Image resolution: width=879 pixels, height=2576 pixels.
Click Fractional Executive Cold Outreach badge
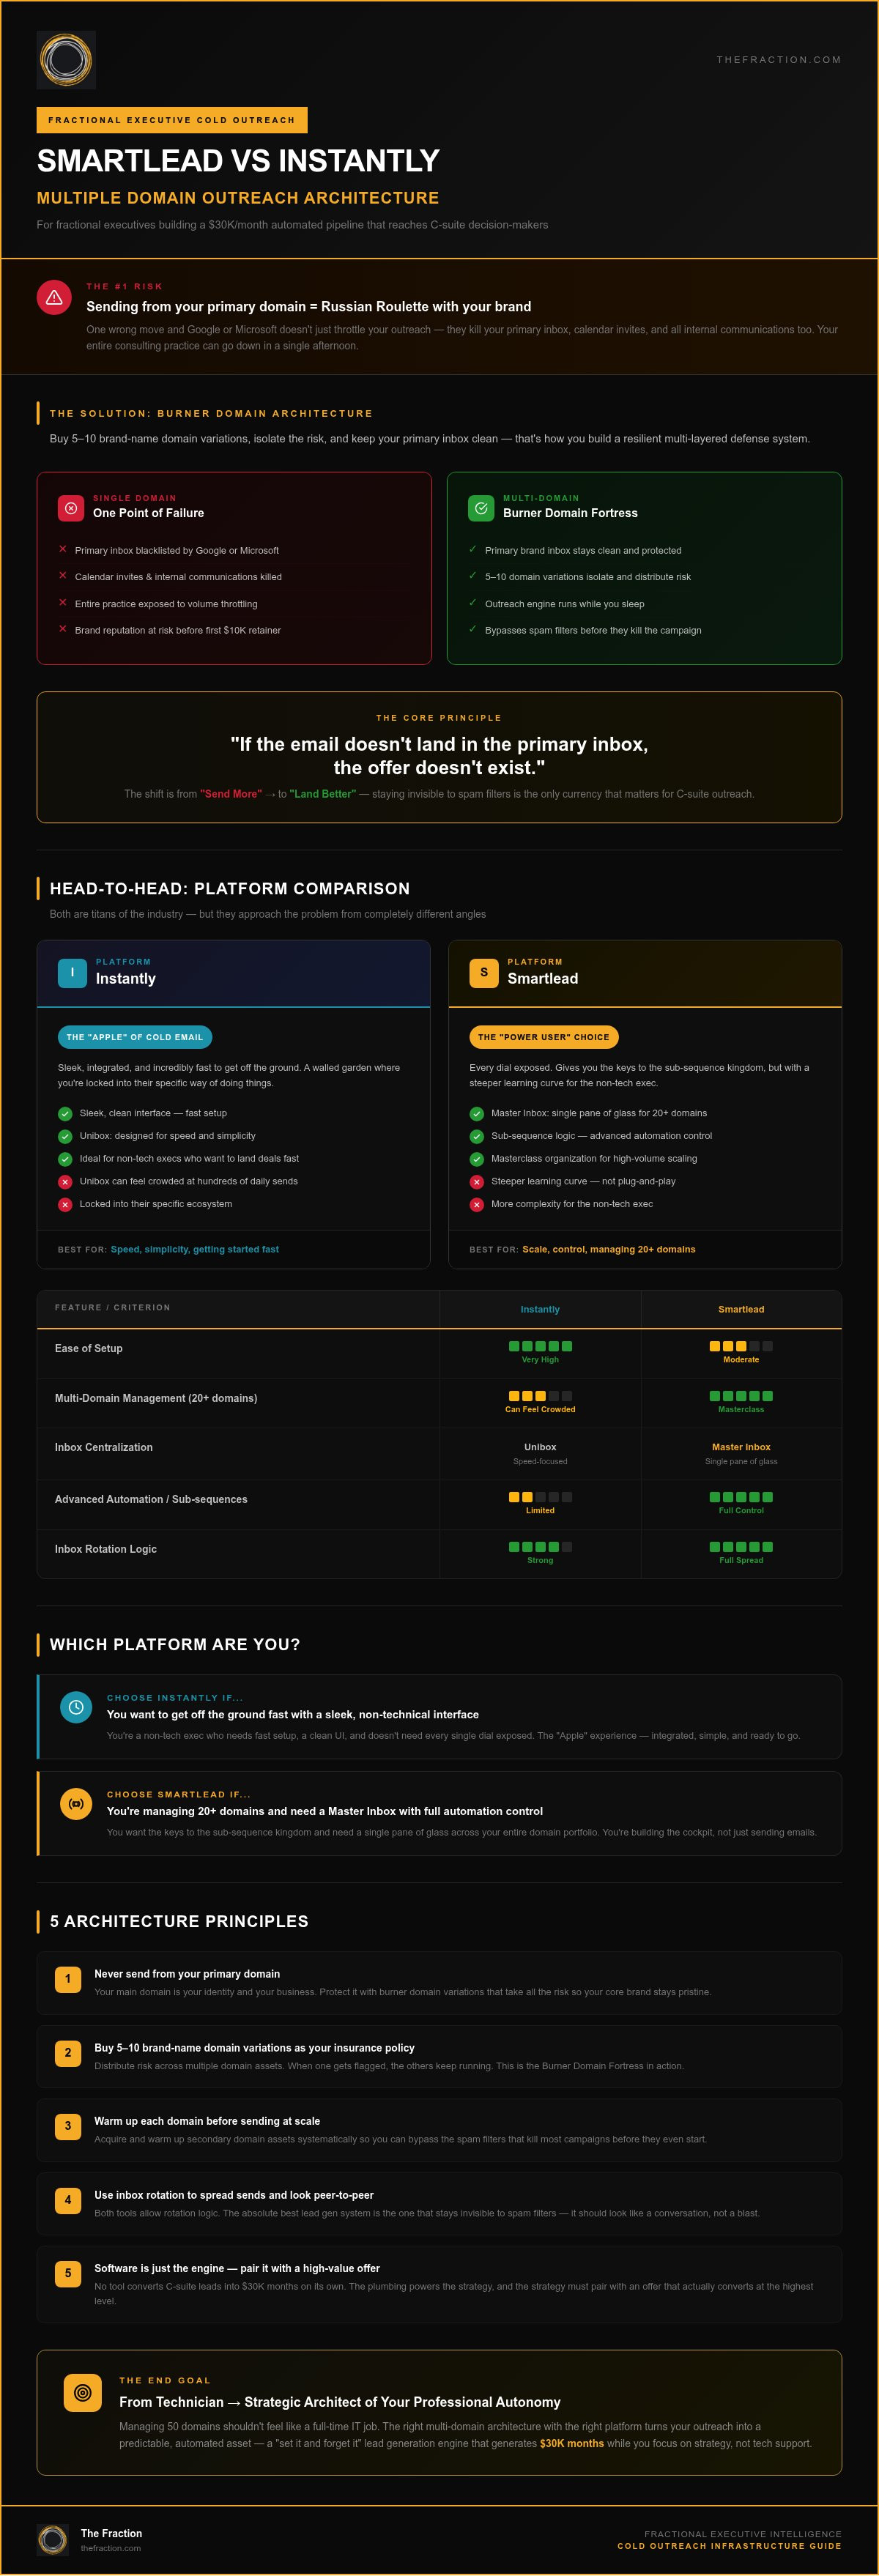(x=172, y=120)
